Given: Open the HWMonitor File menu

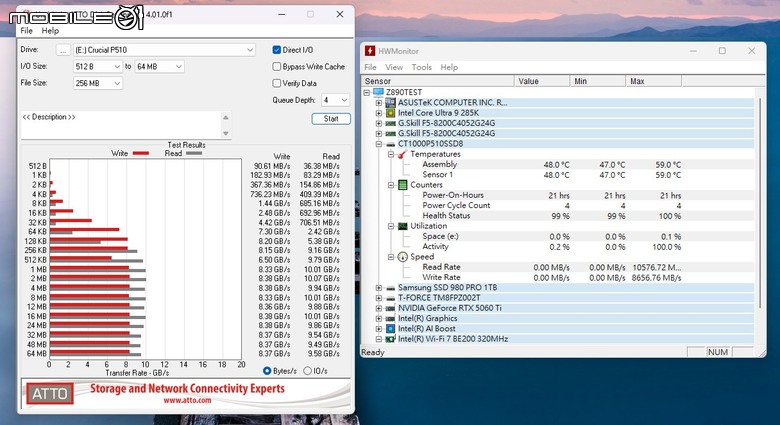Looking at the screenshot, I should click(371, 67).
